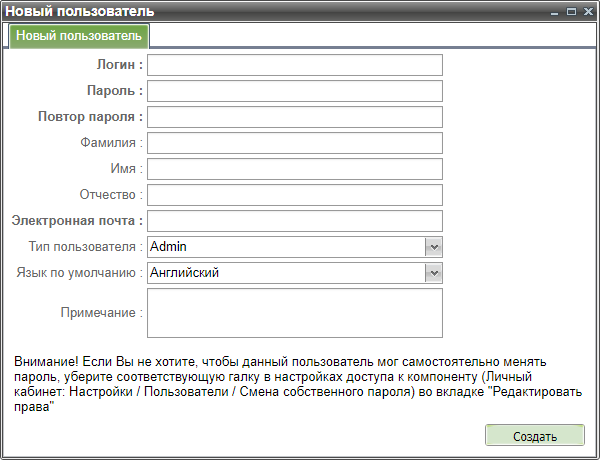Screen dimensions: 600x460
Task: Maximize the Новый пользователь dialog
Action: 571,11
